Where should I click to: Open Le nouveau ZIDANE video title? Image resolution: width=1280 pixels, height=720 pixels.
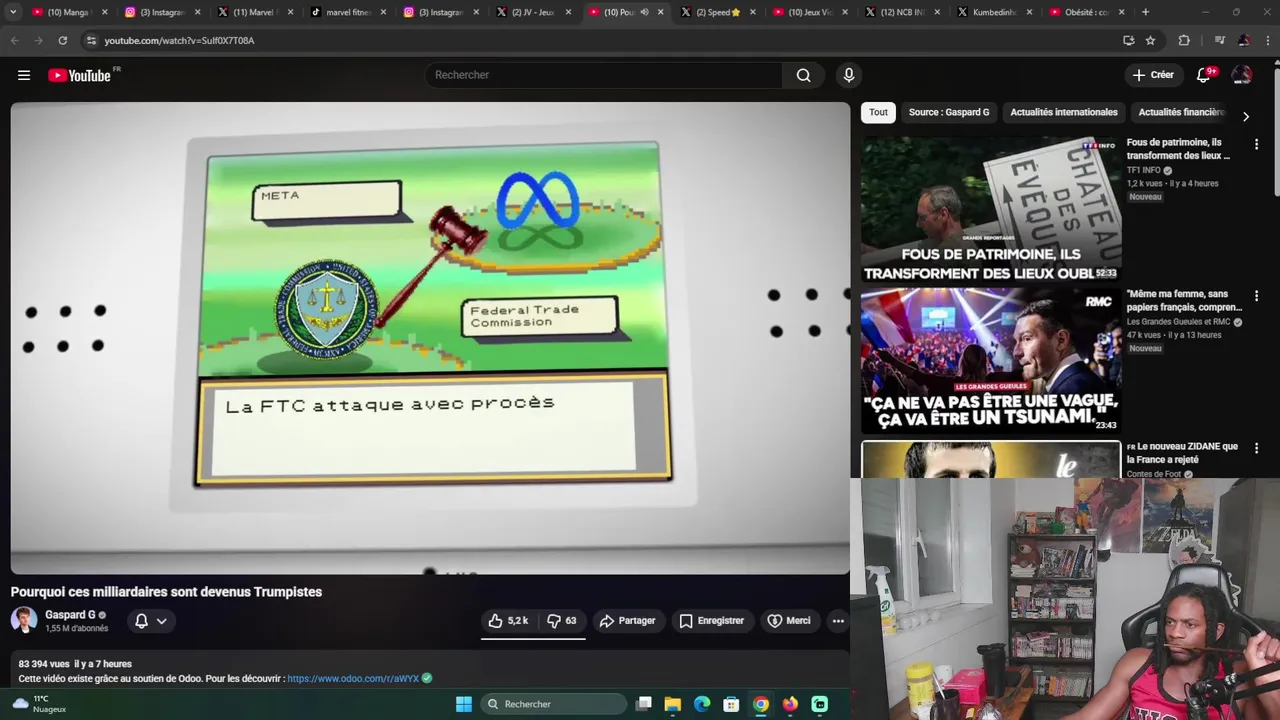pyautogui.click(x=1182, y=453)
